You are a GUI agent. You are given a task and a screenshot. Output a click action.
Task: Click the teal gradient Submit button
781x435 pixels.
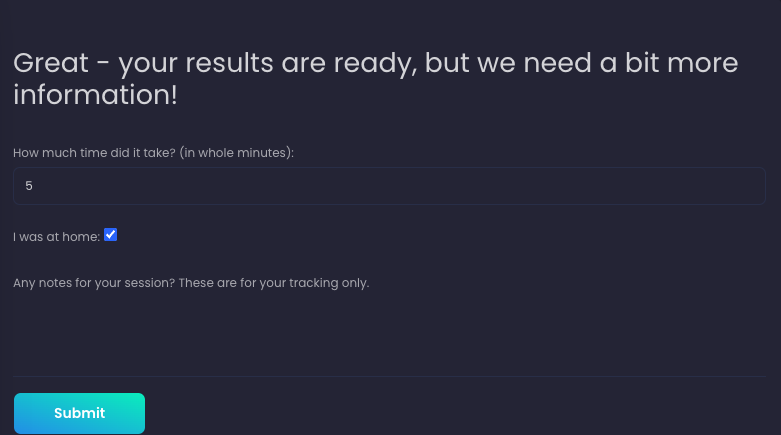click(x=79, y=413)
